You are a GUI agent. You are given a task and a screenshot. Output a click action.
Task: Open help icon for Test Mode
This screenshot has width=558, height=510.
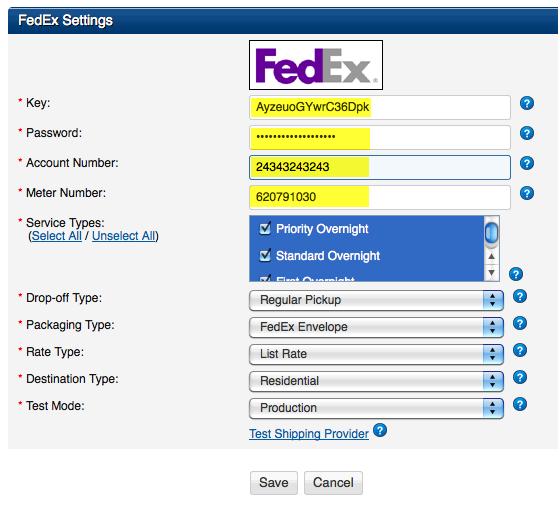[520, 404]
